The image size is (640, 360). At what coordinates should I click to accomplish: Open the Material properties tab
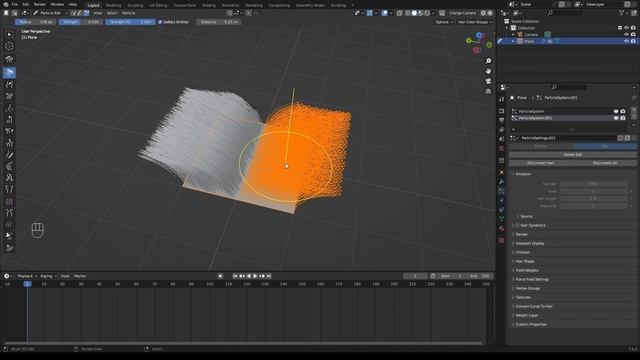(x=502, y=229)
